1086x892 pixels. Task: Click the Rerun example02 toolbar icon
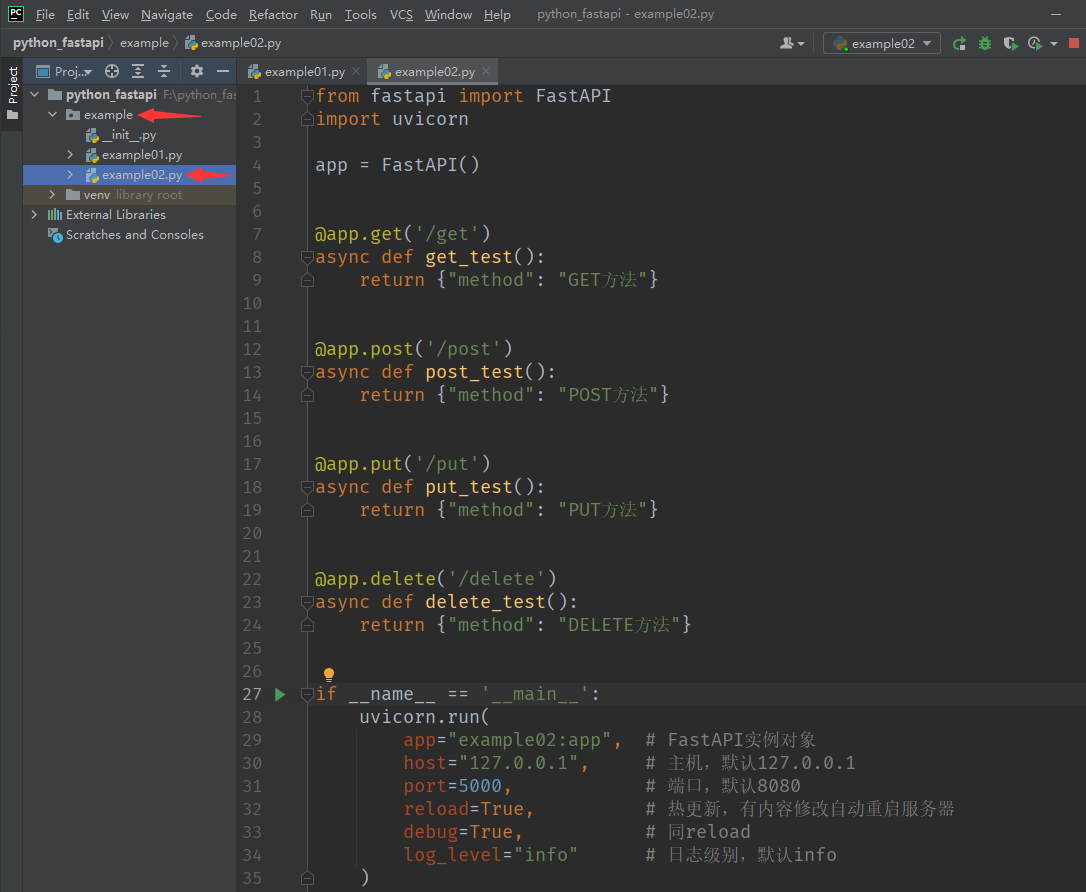coord(960,44)
